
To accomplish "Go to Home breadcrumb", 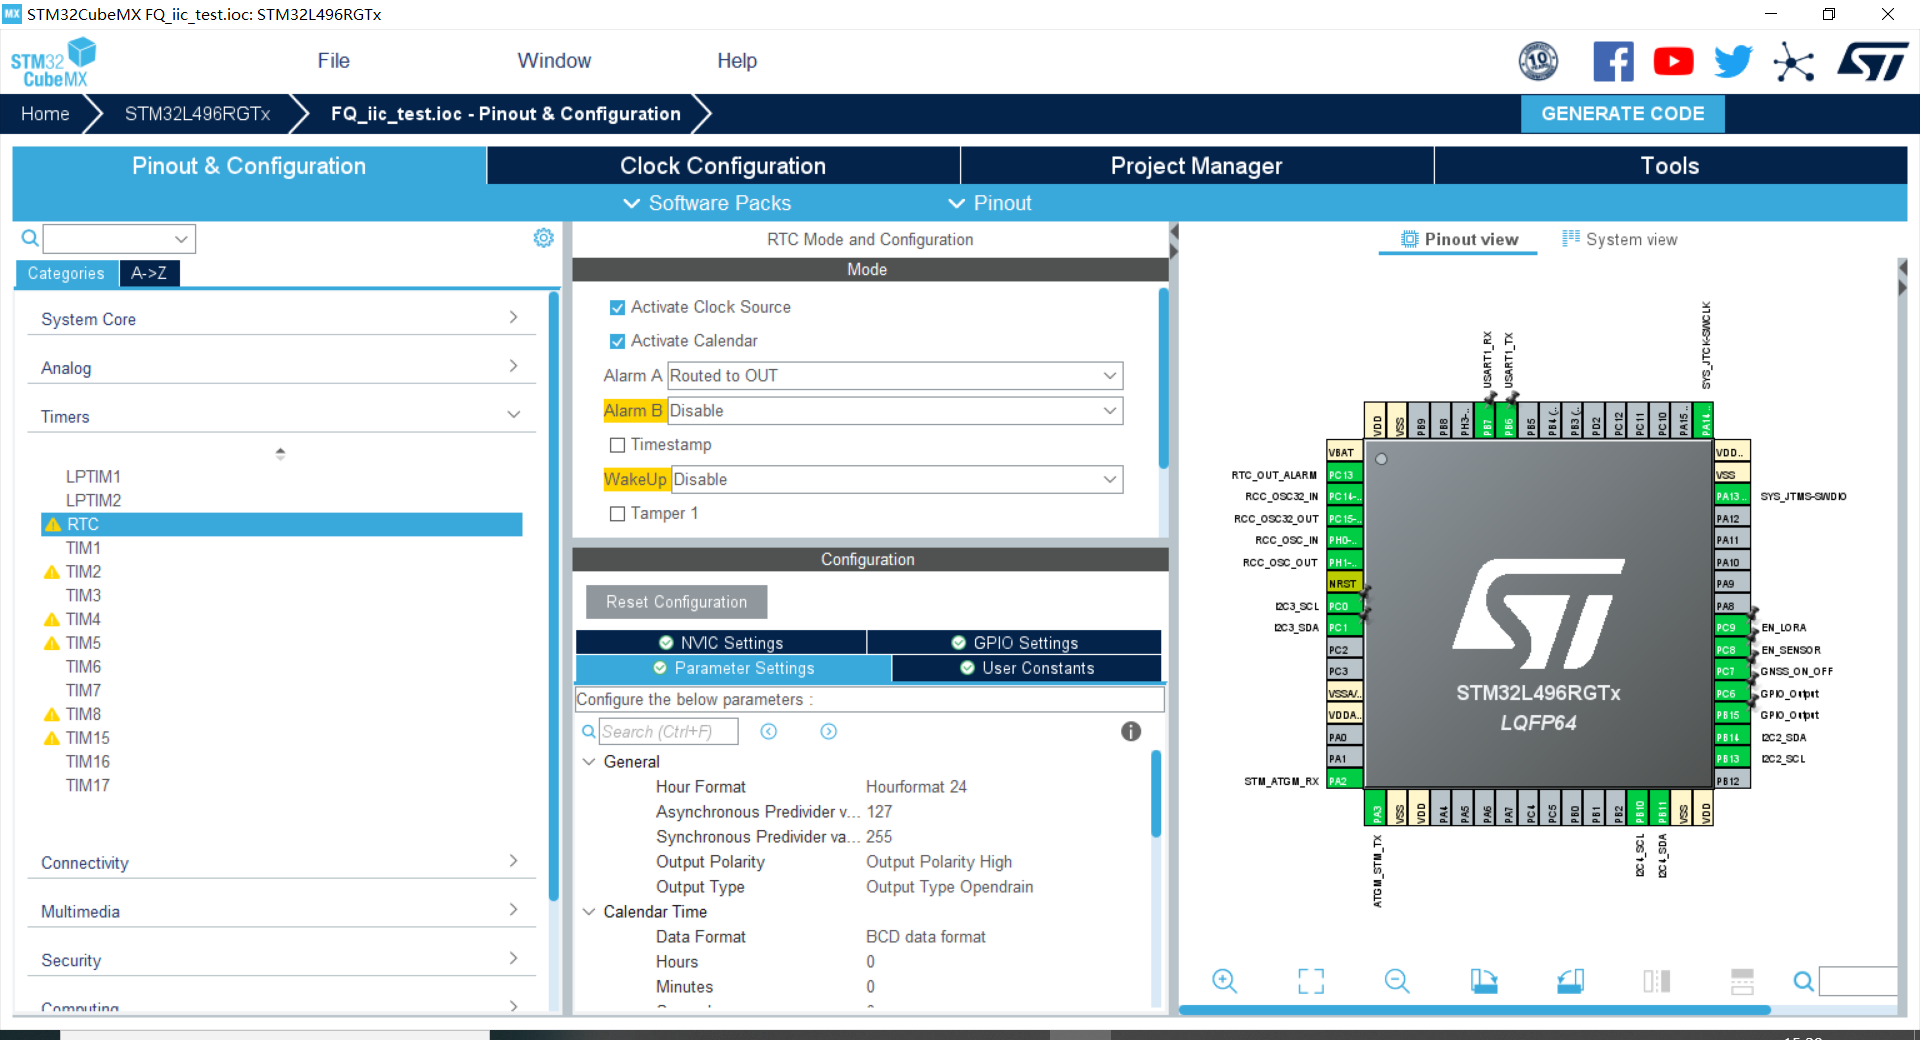I will (x=45, y=114).
